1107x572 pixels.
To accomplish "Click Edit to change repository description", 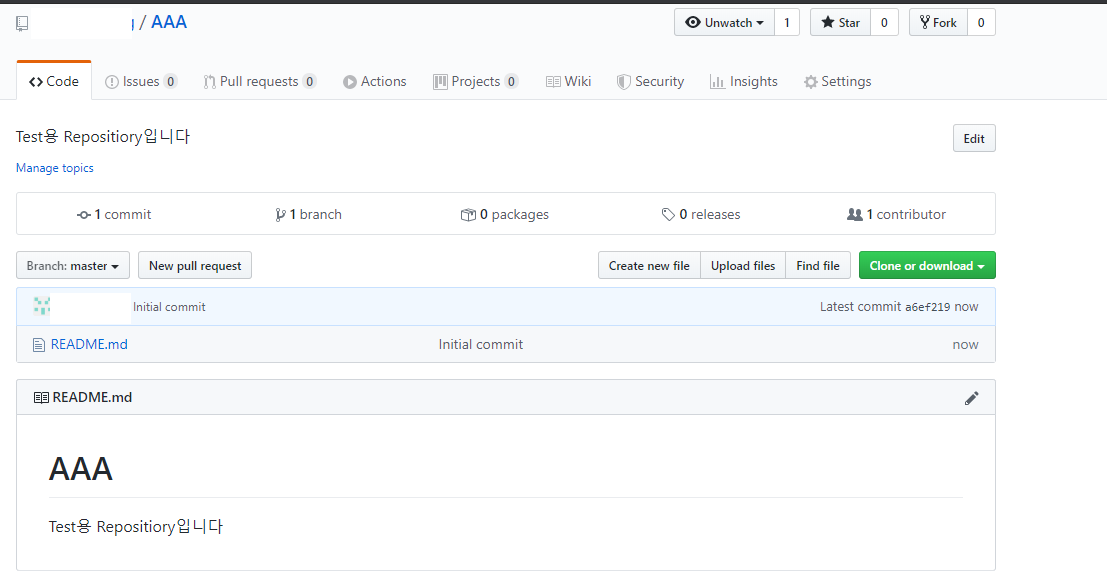I will tap(974, 138).
